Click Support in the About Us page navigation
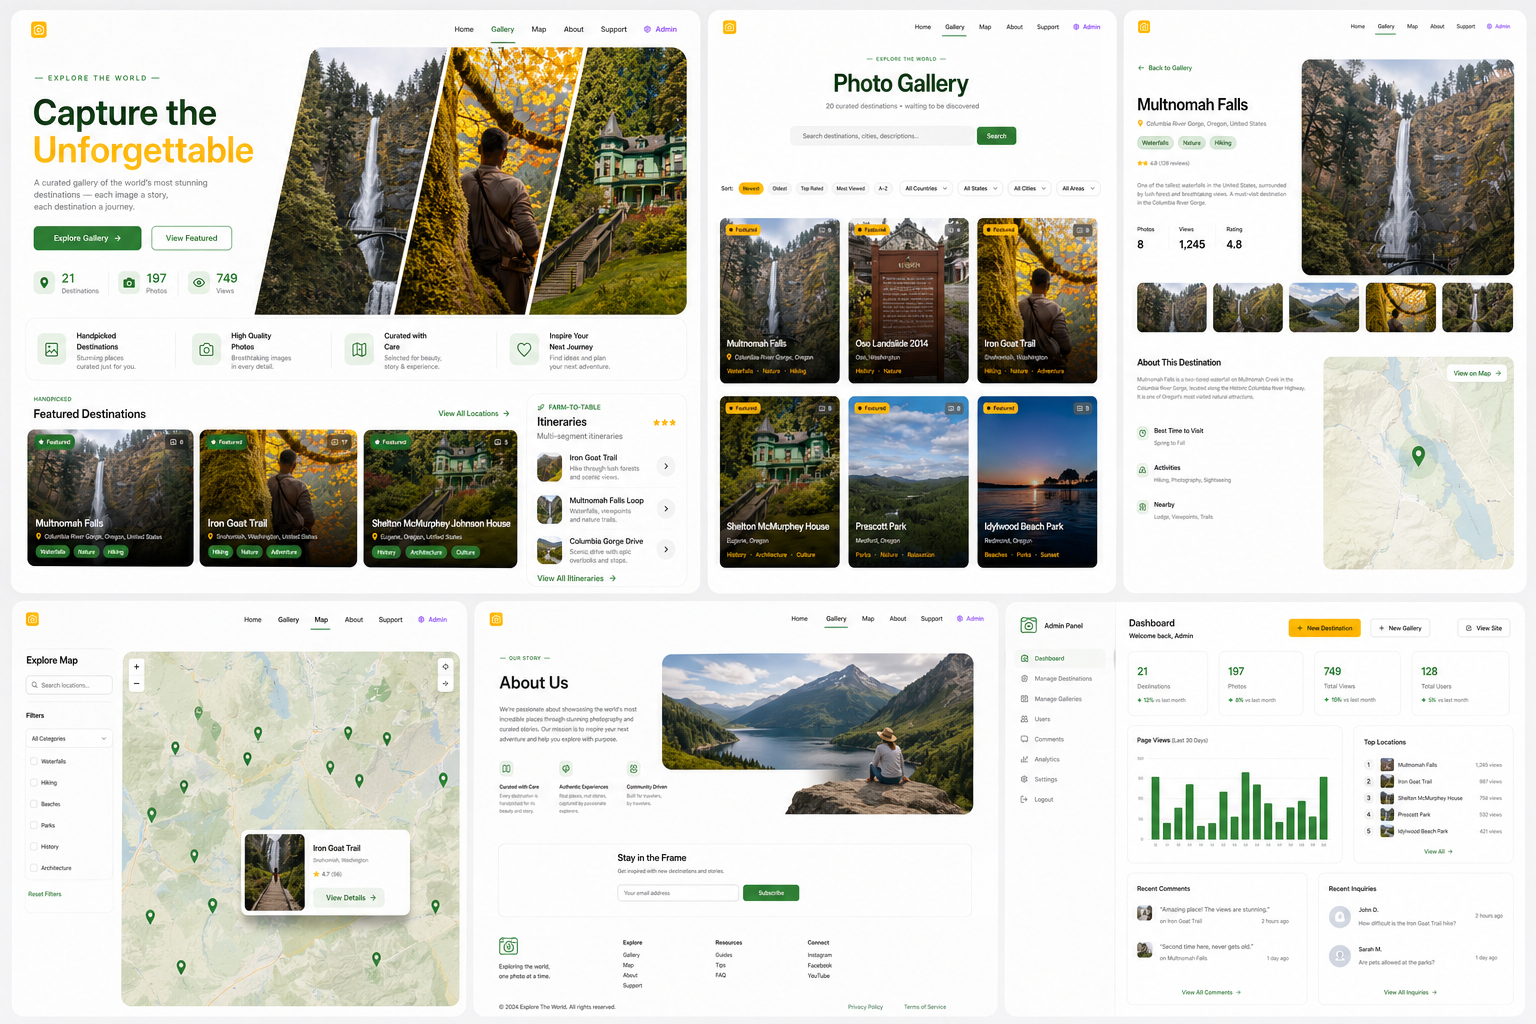Viewport: 1536px width, 1024px height. coord(932,619)
